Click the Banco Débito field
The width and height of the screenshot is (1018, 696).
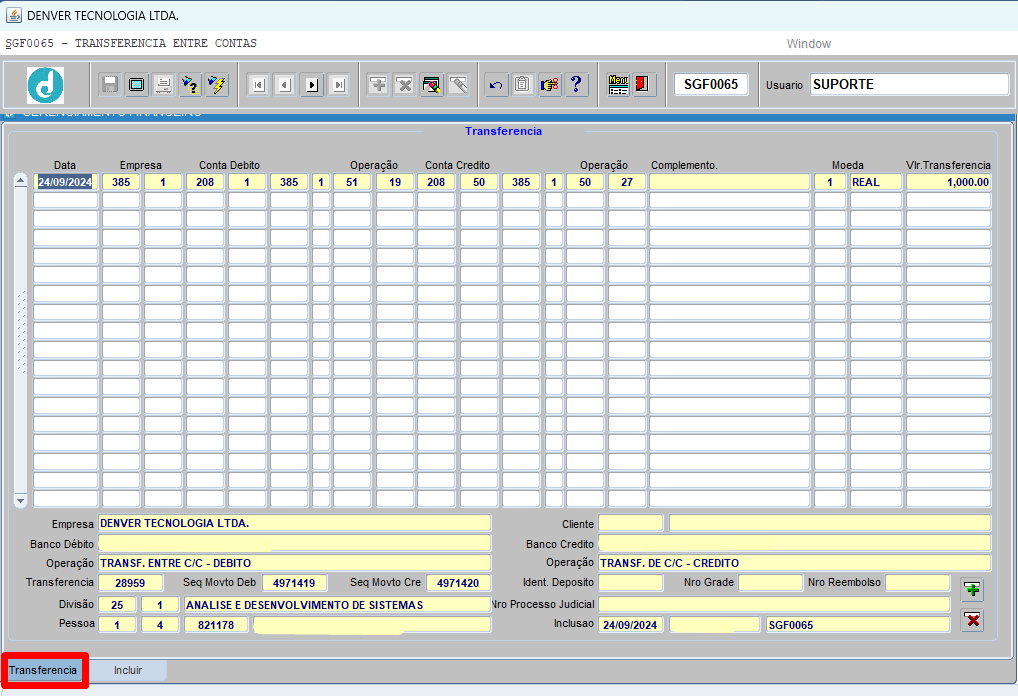(295, 543)
